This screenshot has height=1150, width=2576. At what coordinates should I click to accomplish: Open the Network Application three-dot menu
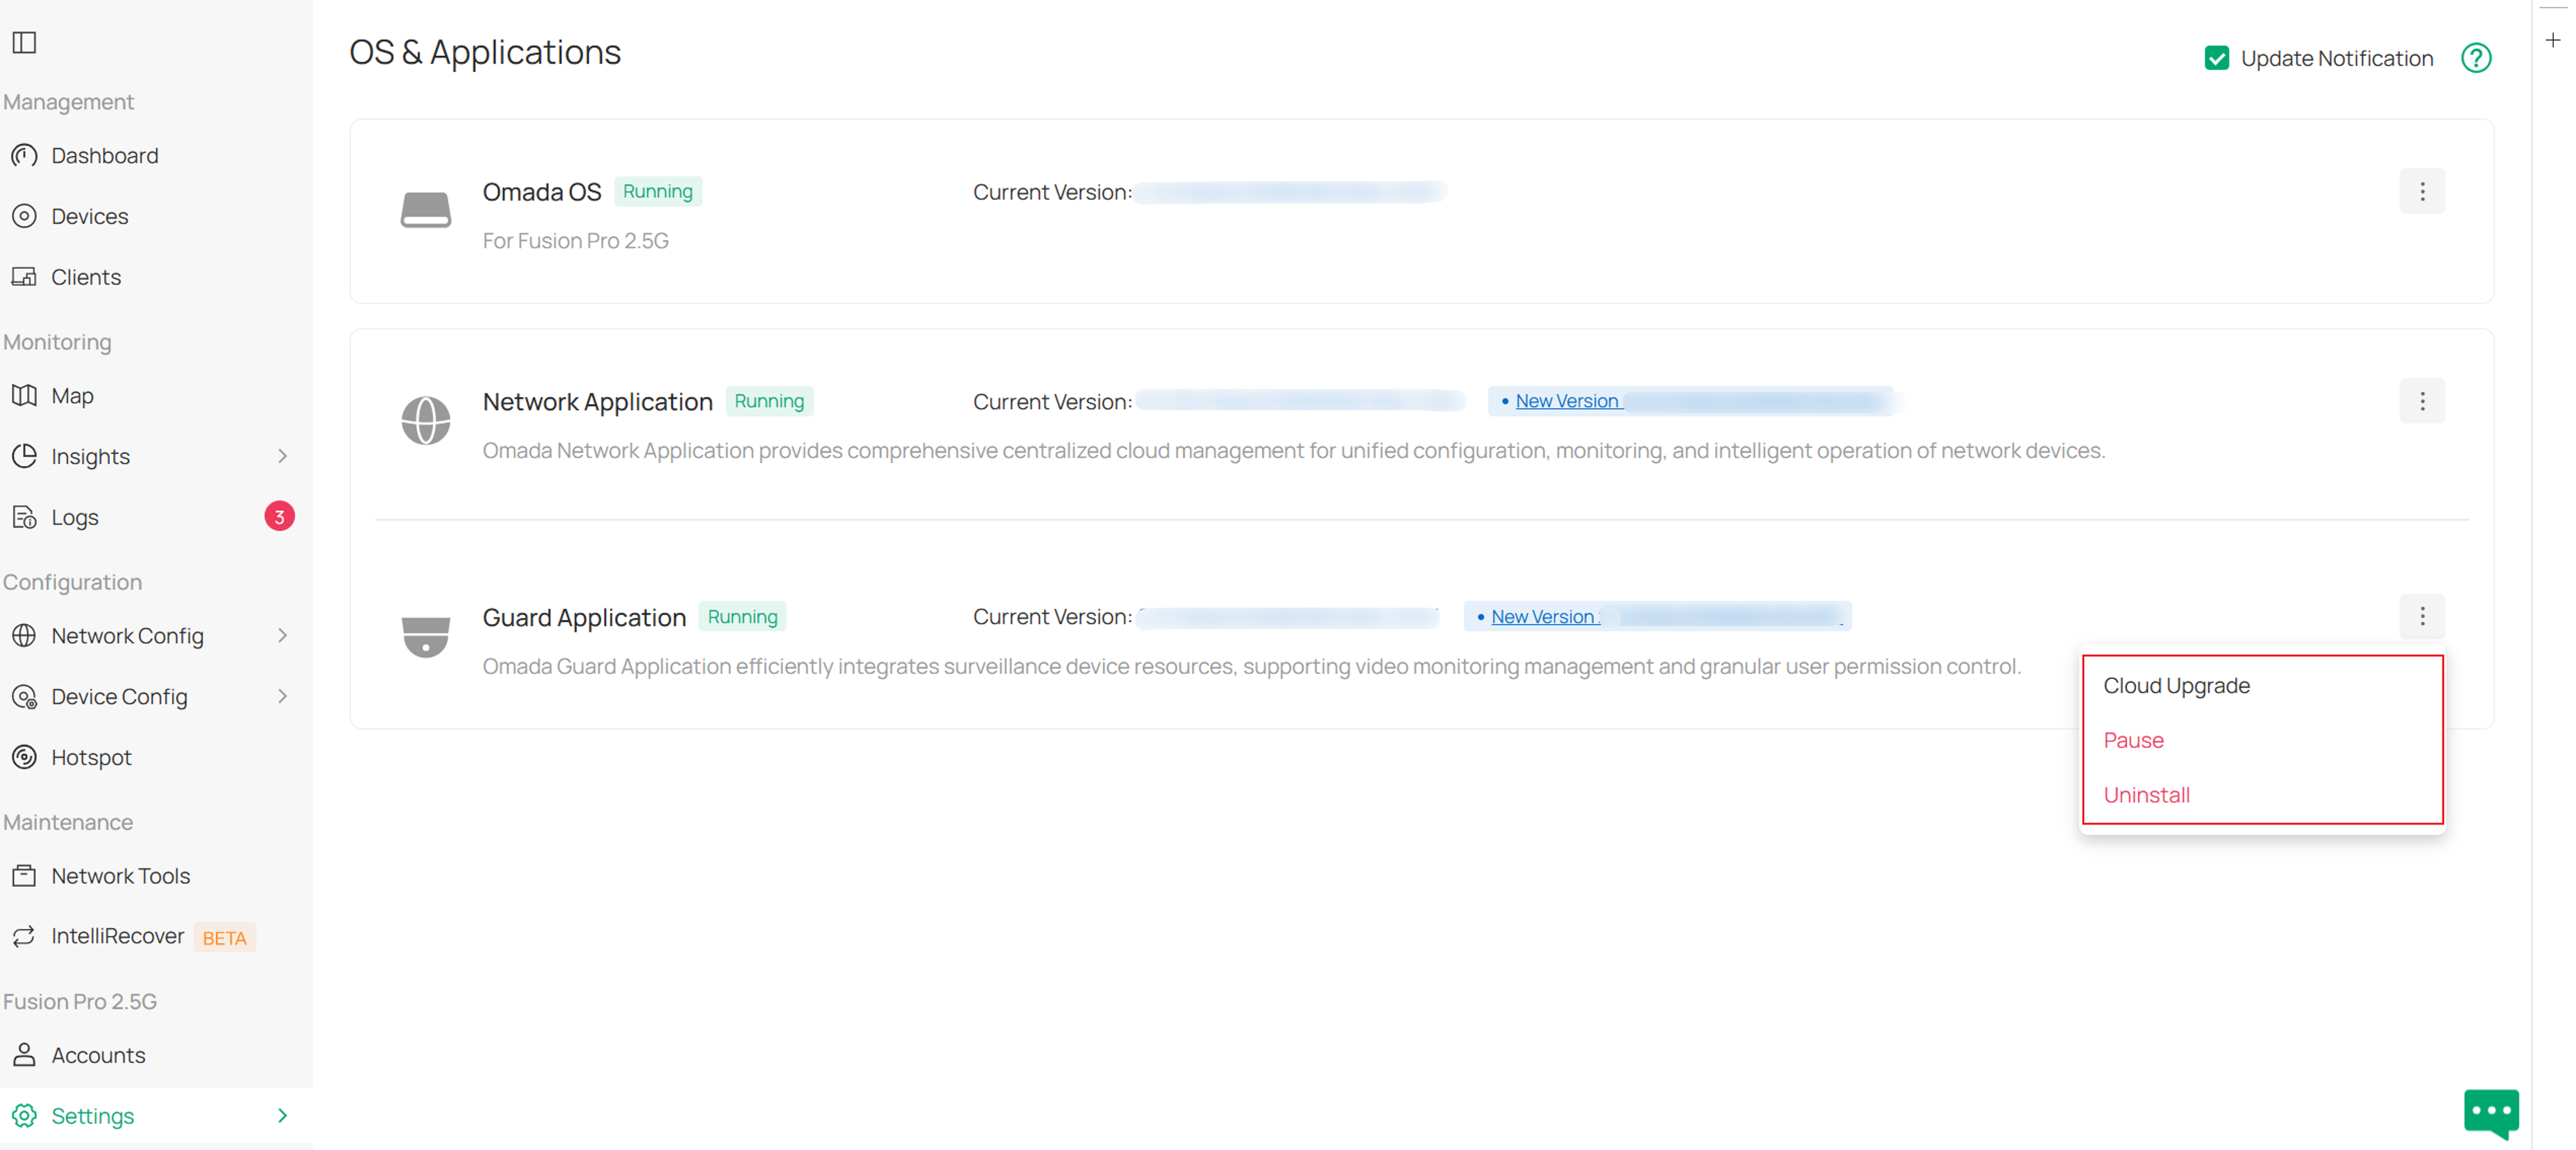(2422, 401)
